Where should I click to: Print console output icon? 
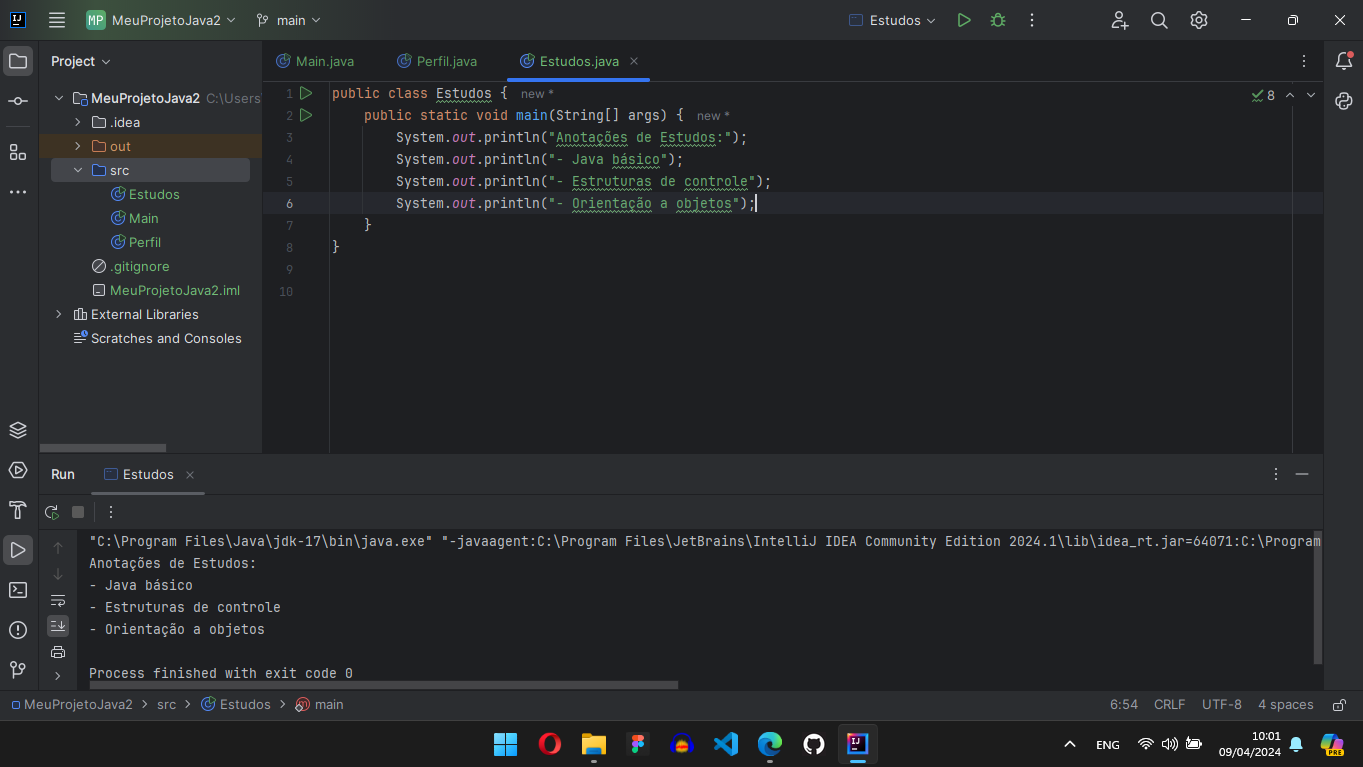(58, 652)
